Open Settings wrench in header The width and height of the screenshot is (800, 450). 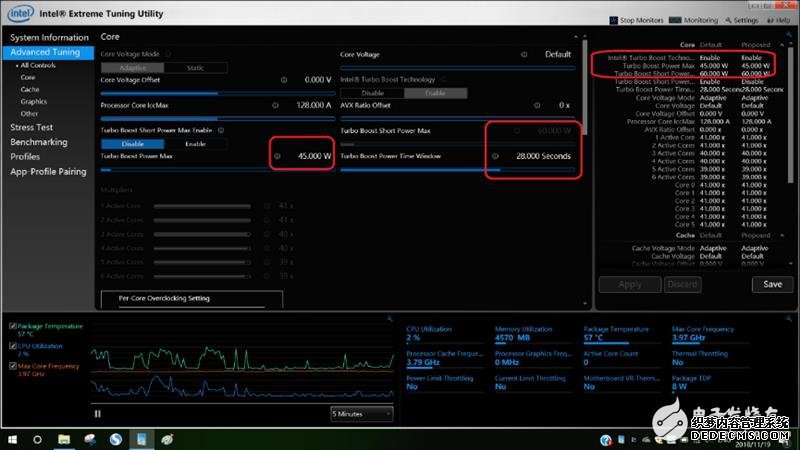(x=728, y=20)
